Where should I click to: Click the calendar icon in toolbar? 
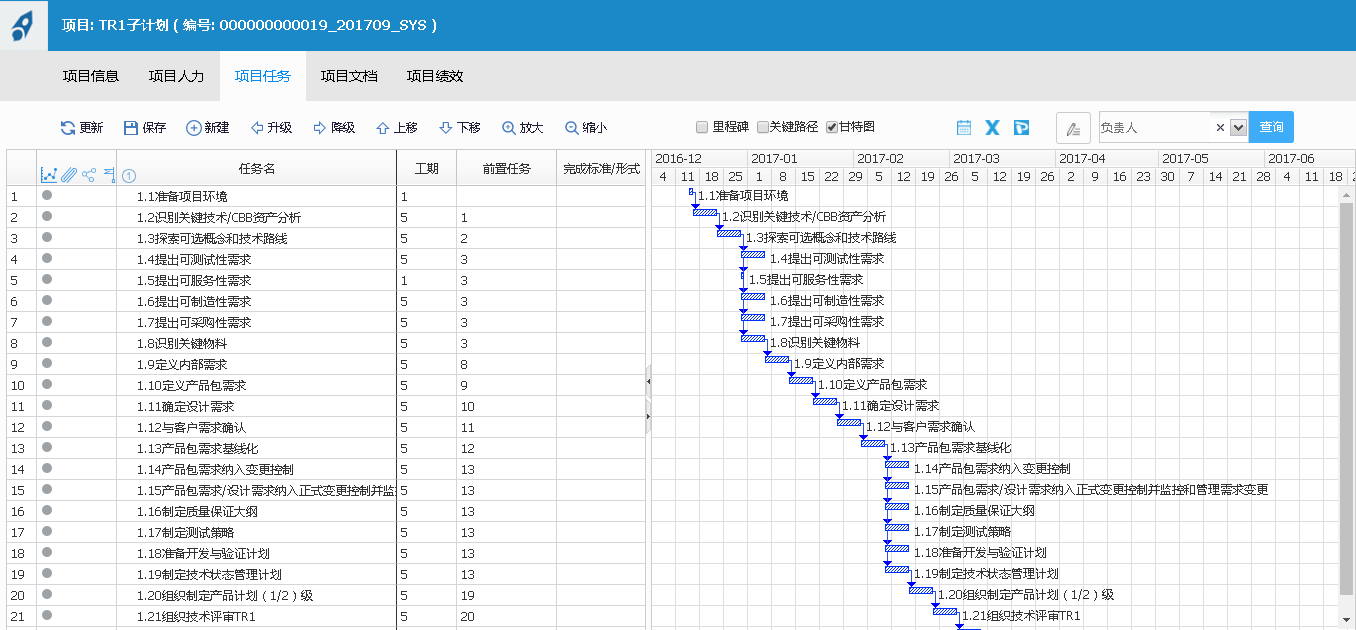point(964,128)
